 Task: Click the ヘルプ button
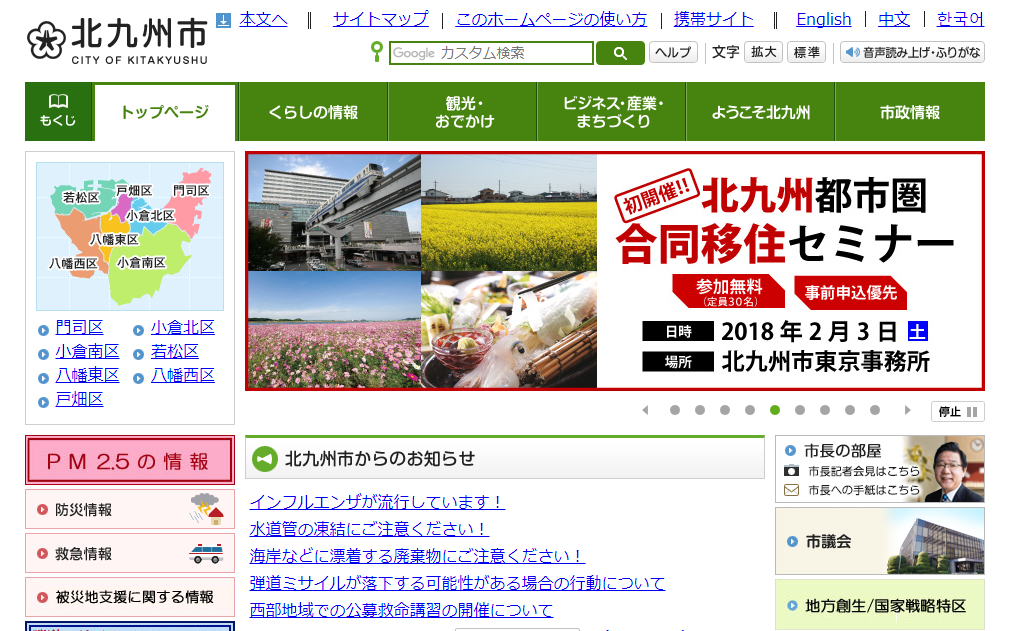click(673, 52)
